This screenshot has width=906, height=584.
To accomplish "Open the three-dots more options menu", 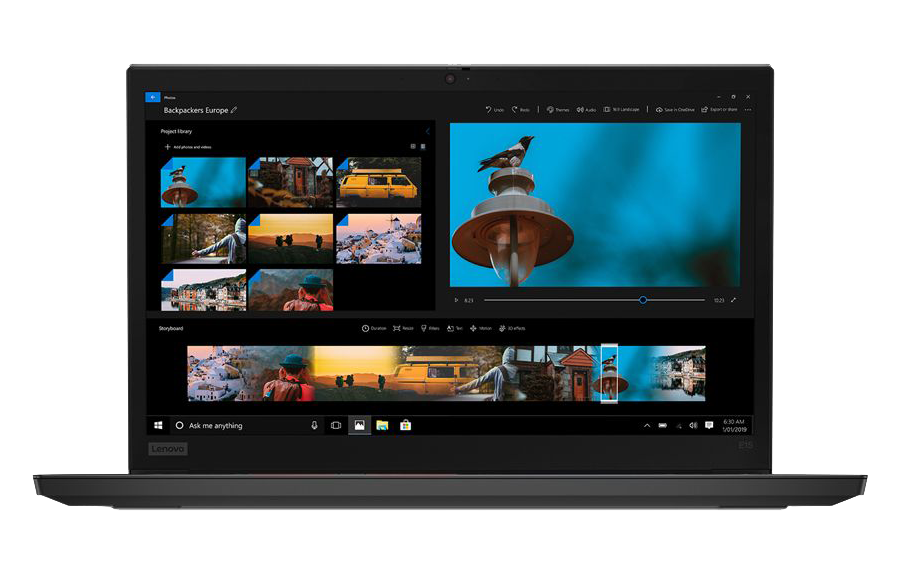I will click(x=748, y=110).
